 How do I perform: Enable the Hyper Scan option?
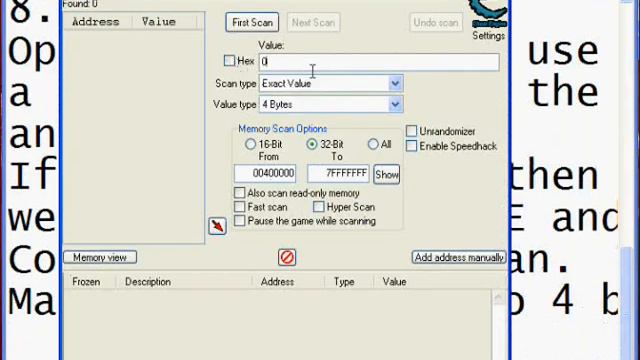[x=318, y=207]
